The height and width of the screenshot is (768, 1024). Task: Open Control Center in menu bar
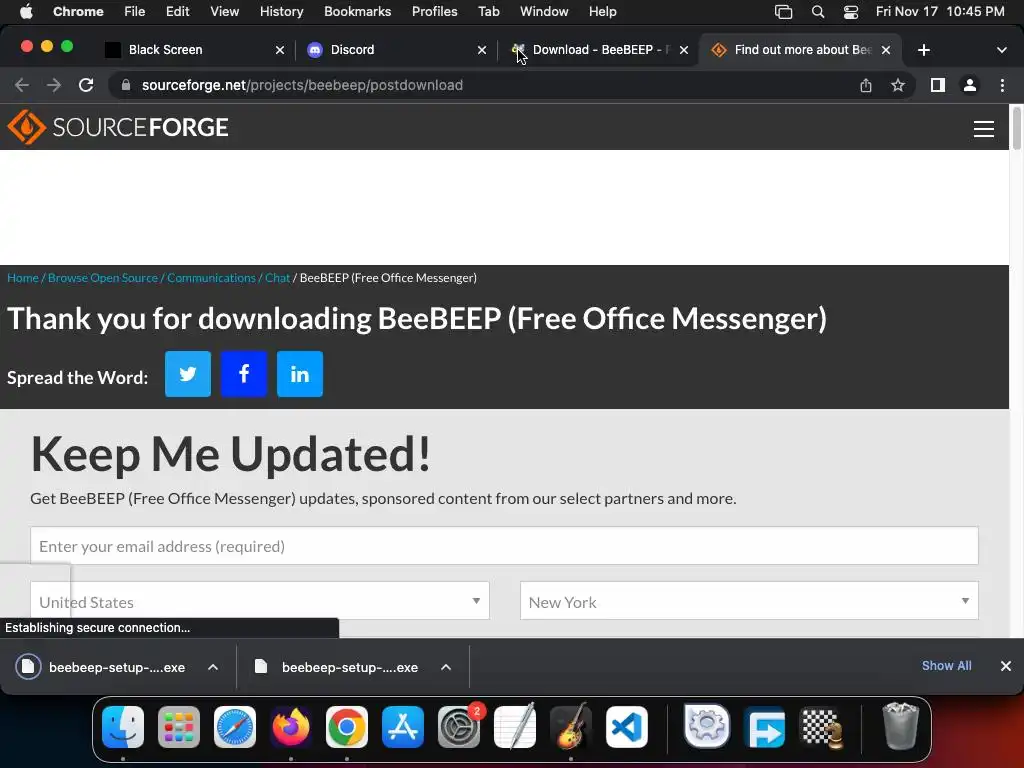pos(851,11)
